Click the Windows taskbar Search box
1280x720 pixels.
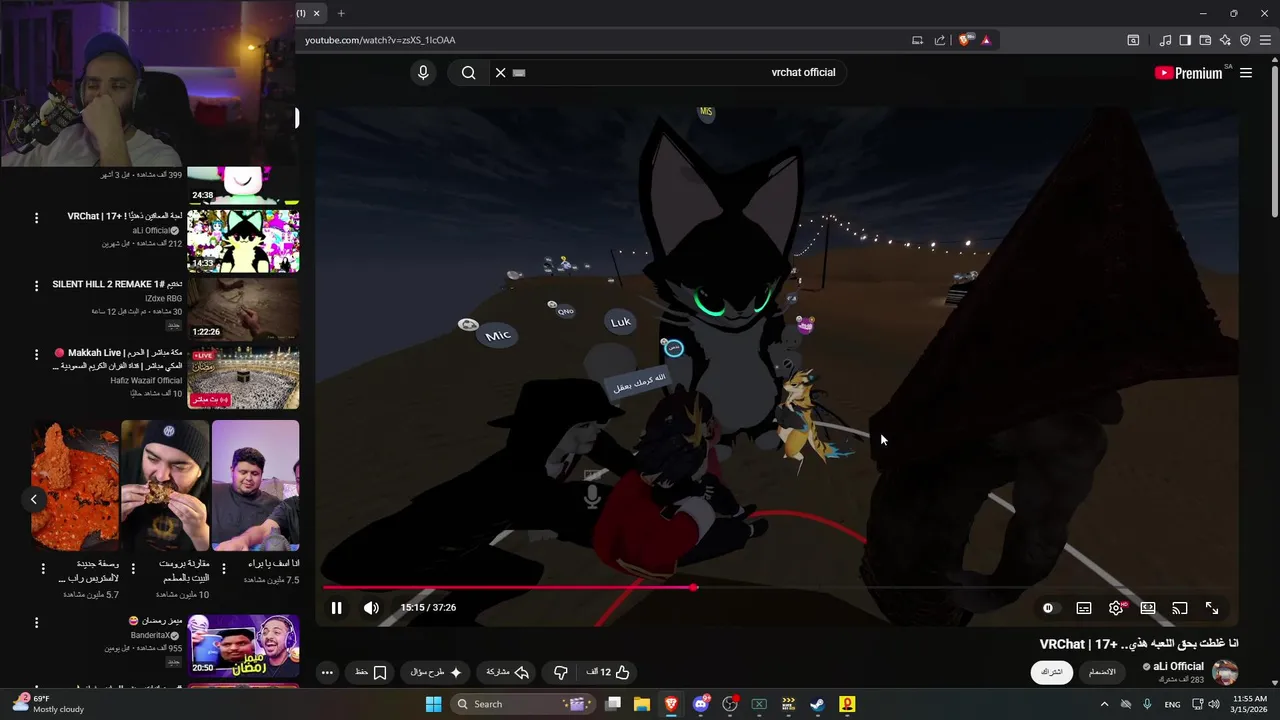click(x=522, y=704)
